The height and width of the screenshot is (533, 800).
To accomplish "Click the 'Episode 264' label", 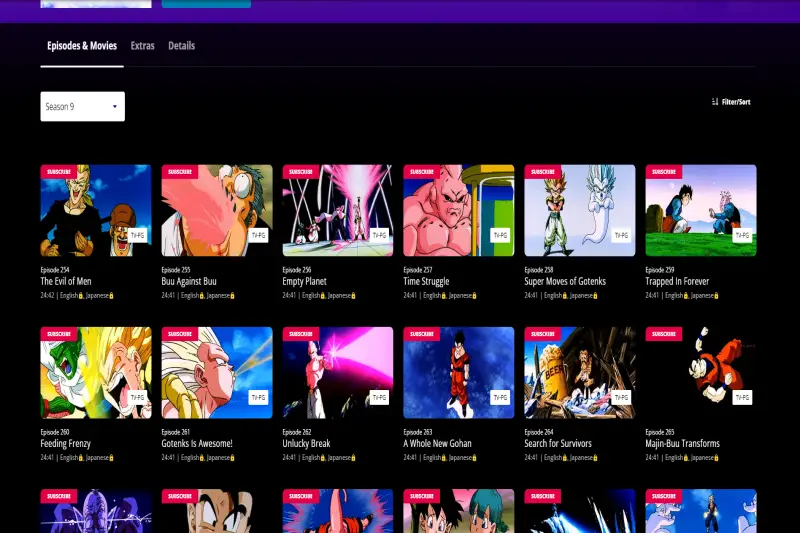I will [x=539, y=432].
